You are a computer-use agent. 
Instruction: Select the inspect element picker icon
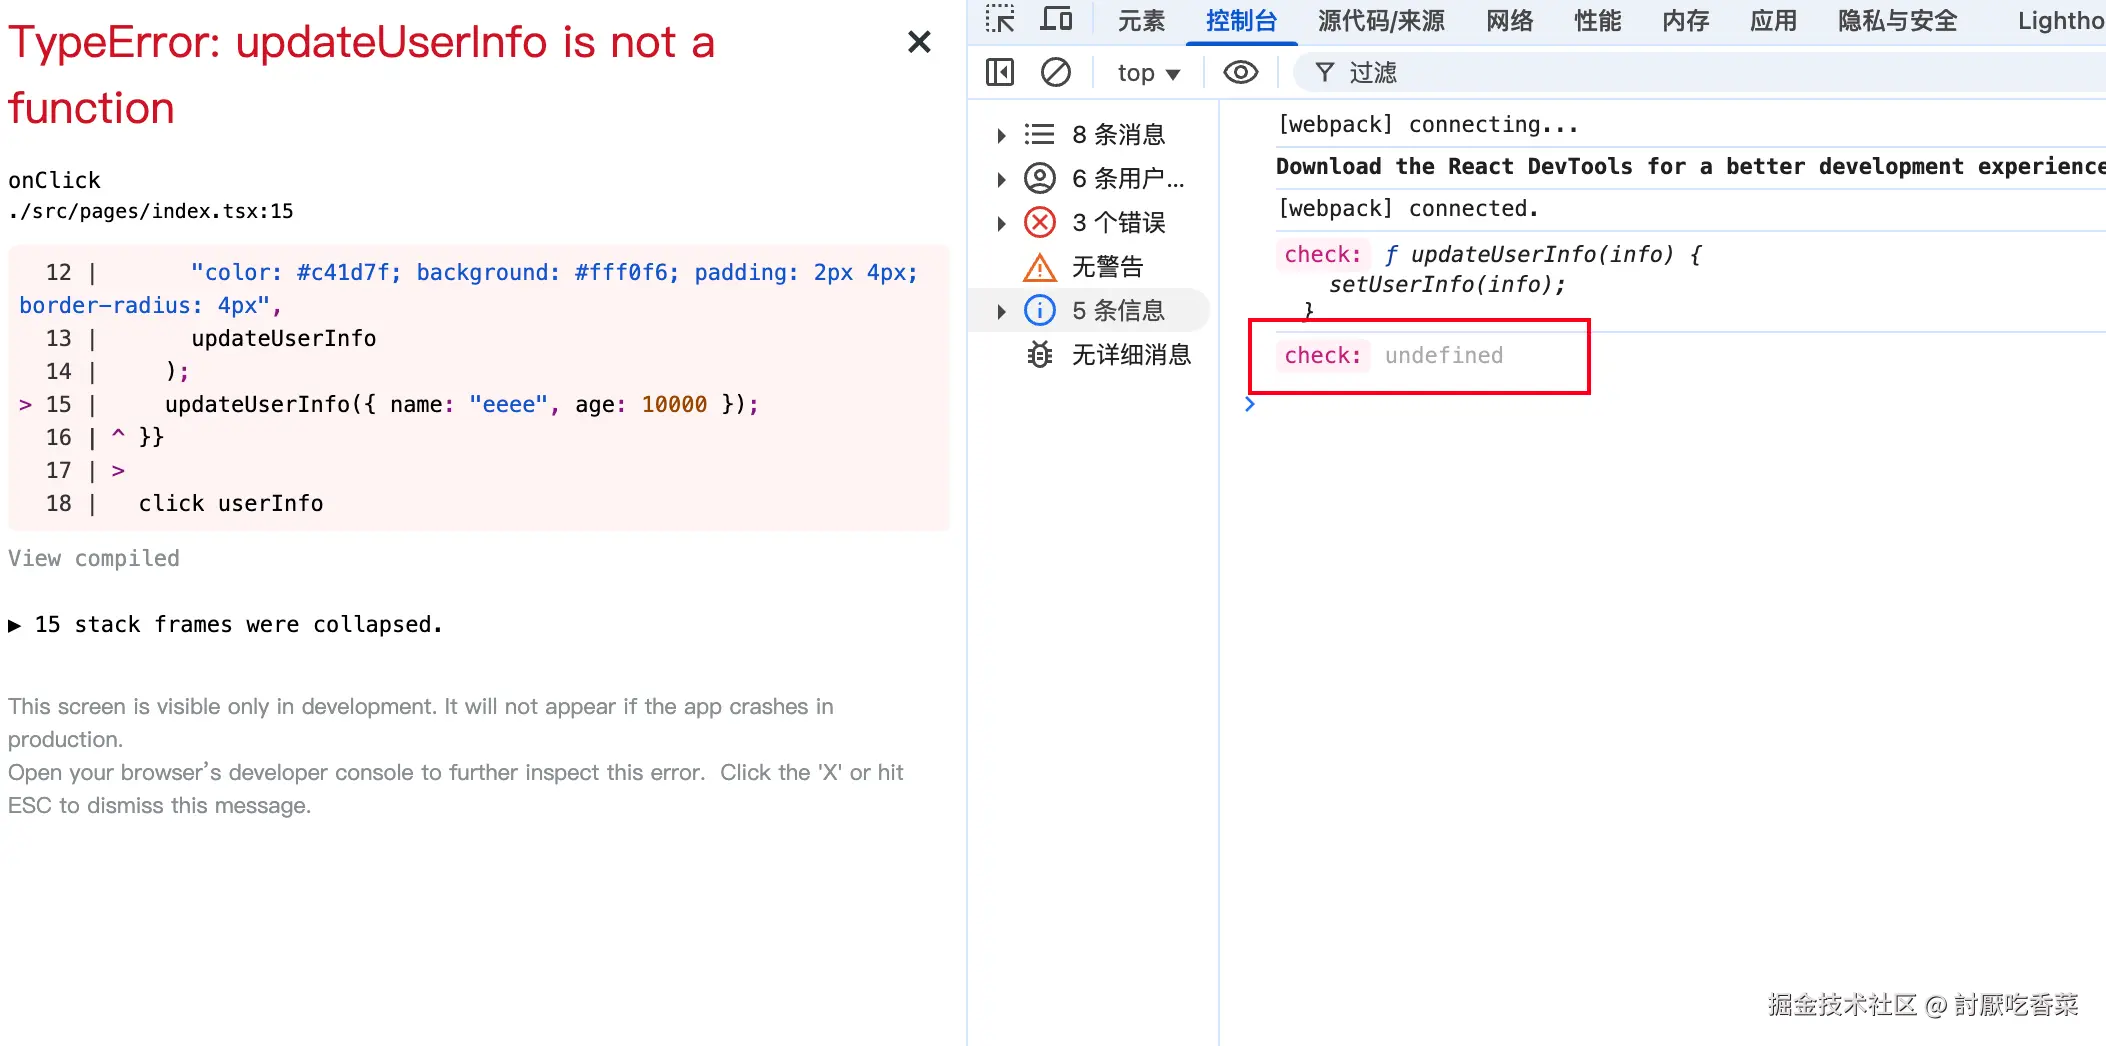coord(999,19)
